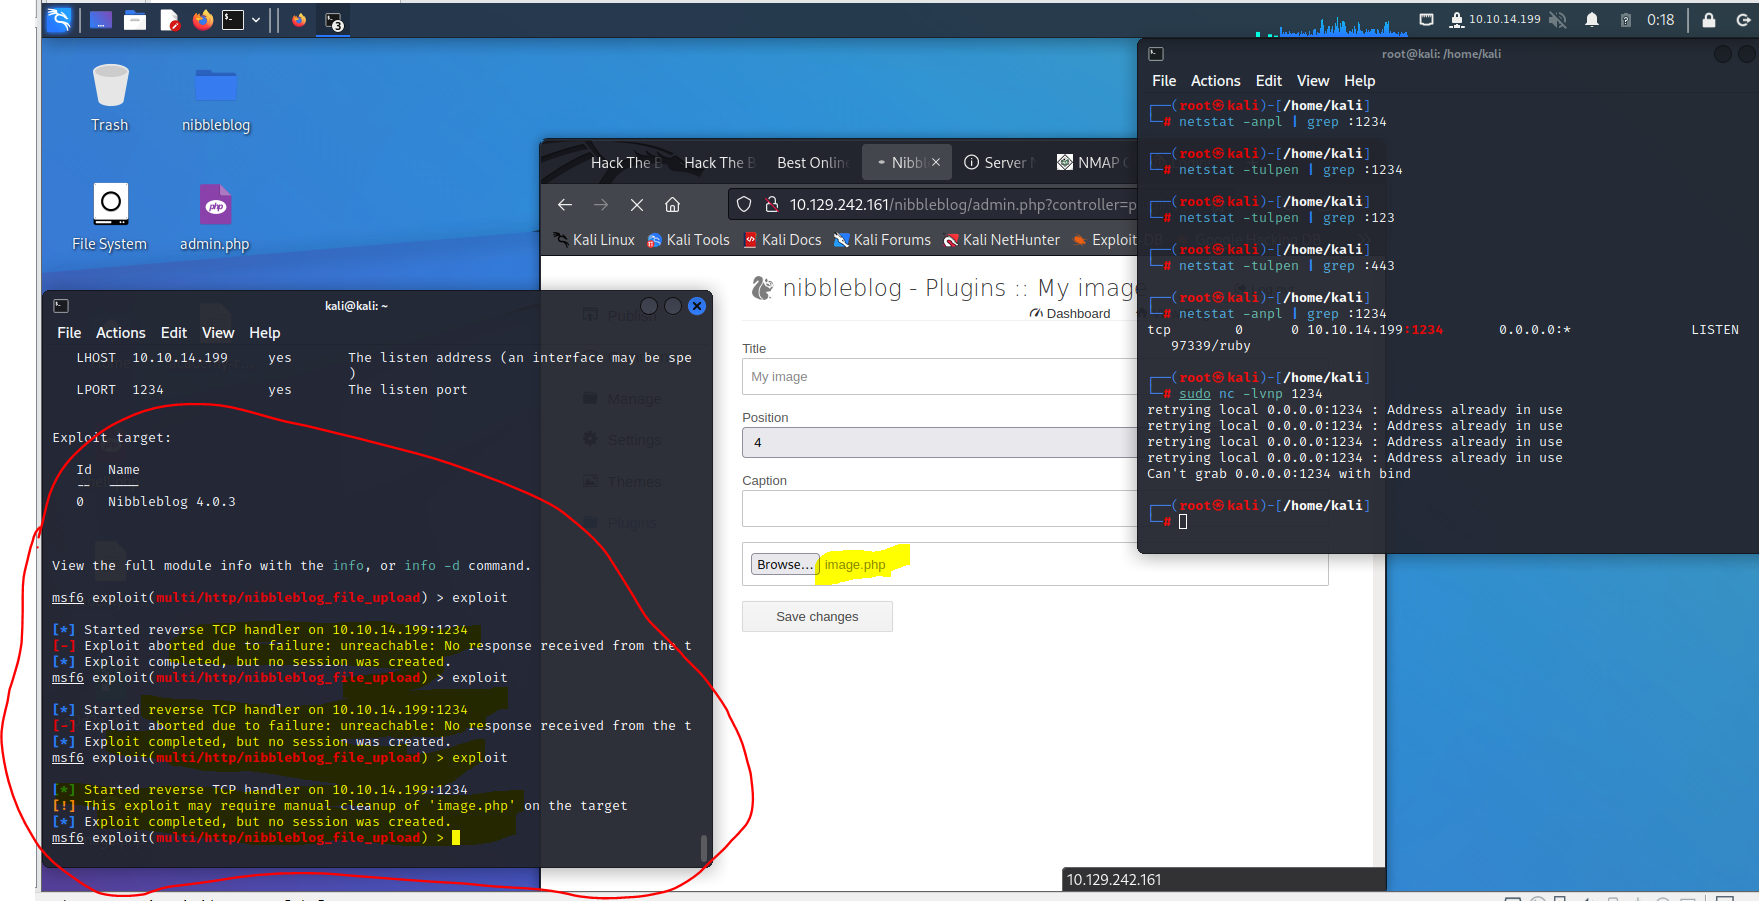Click the show desktop icon in the panel
This screenshot has width=1759, height=901.
pyautogui.click(x=100, y=20)
